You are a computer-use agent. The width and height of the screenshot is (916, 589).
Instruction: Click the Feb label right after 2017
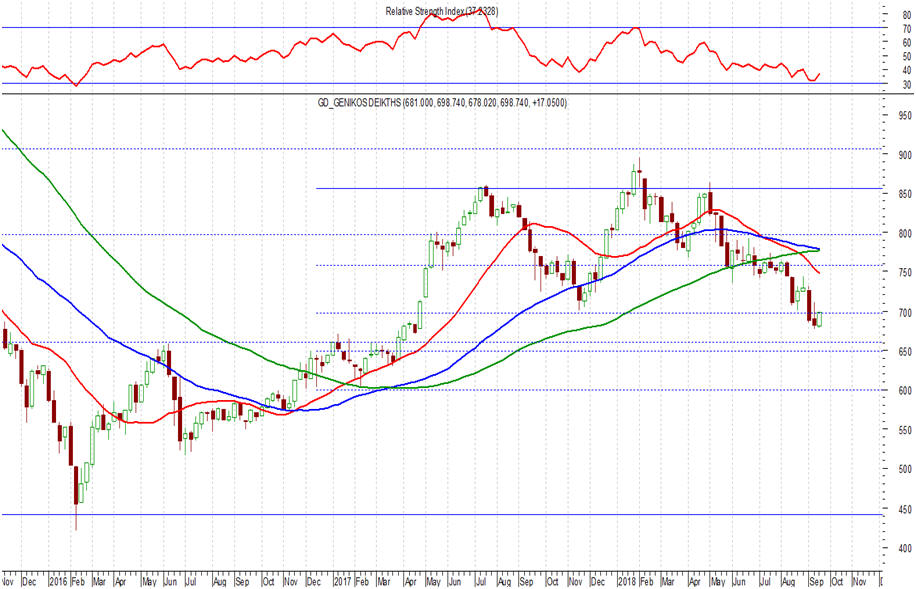362,582
